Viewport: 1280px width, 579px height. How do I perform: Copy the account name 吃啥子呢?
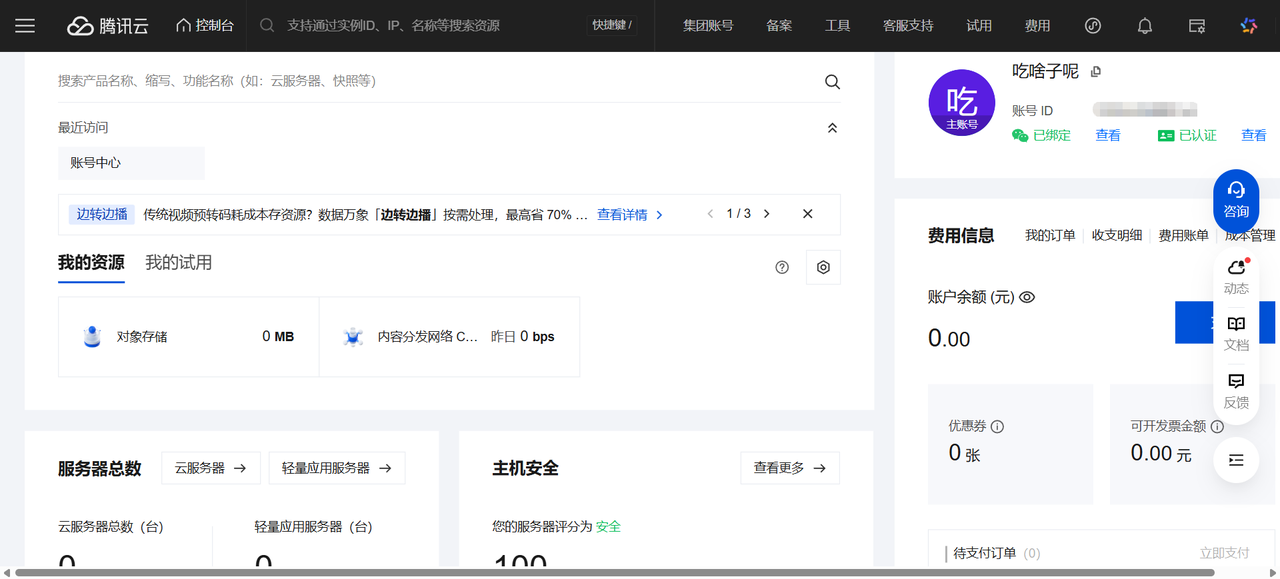point(1096,72)
